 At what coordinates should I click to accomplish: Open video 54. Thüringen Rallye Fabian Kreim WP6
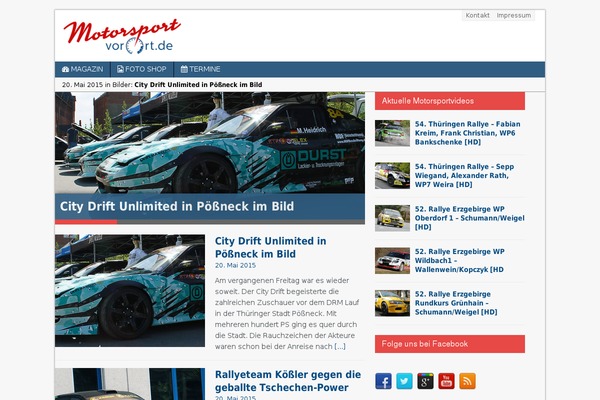pos(468,133)
